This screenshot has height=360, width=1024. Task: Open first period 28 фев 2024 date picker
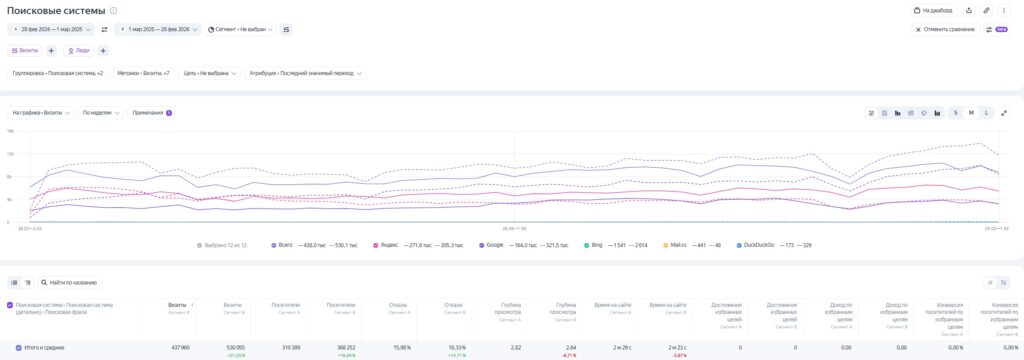tap(51, 29)
